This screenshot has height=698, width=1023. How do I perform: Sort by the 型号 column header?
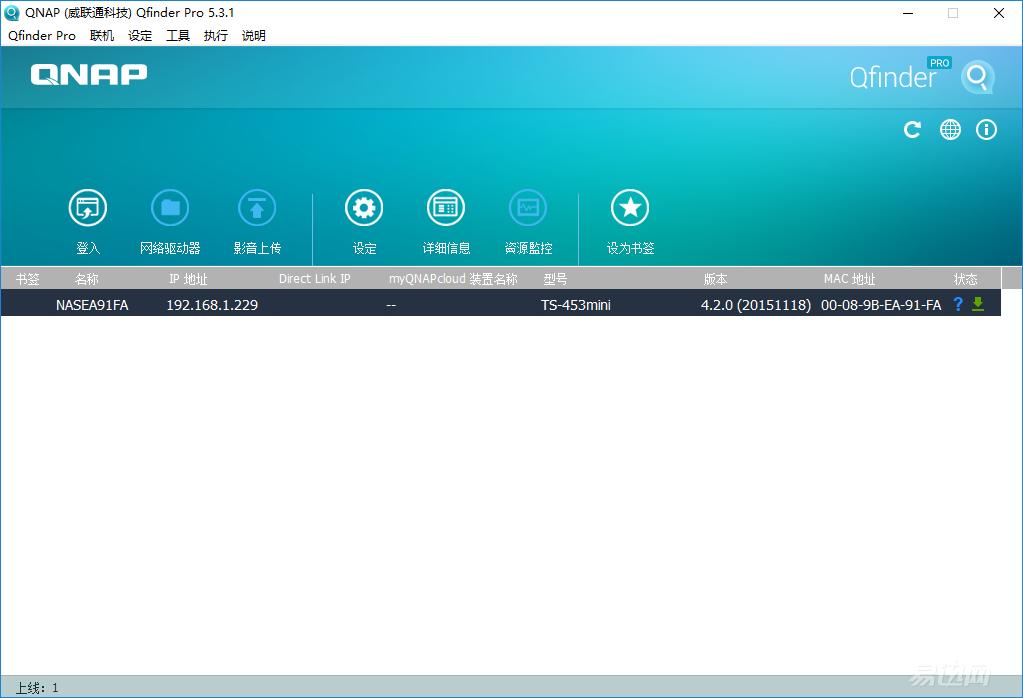click(x=555, y=279)
